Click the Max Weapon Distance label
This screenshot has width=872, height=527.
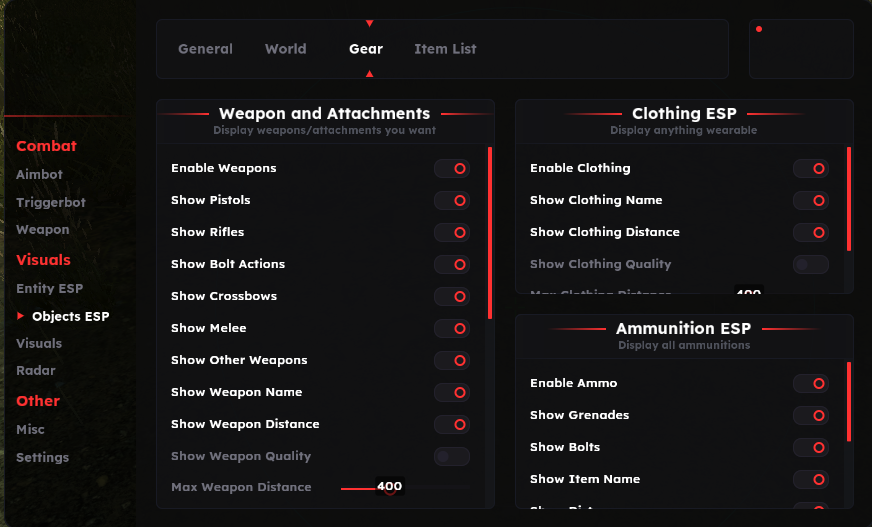[241, 487]
